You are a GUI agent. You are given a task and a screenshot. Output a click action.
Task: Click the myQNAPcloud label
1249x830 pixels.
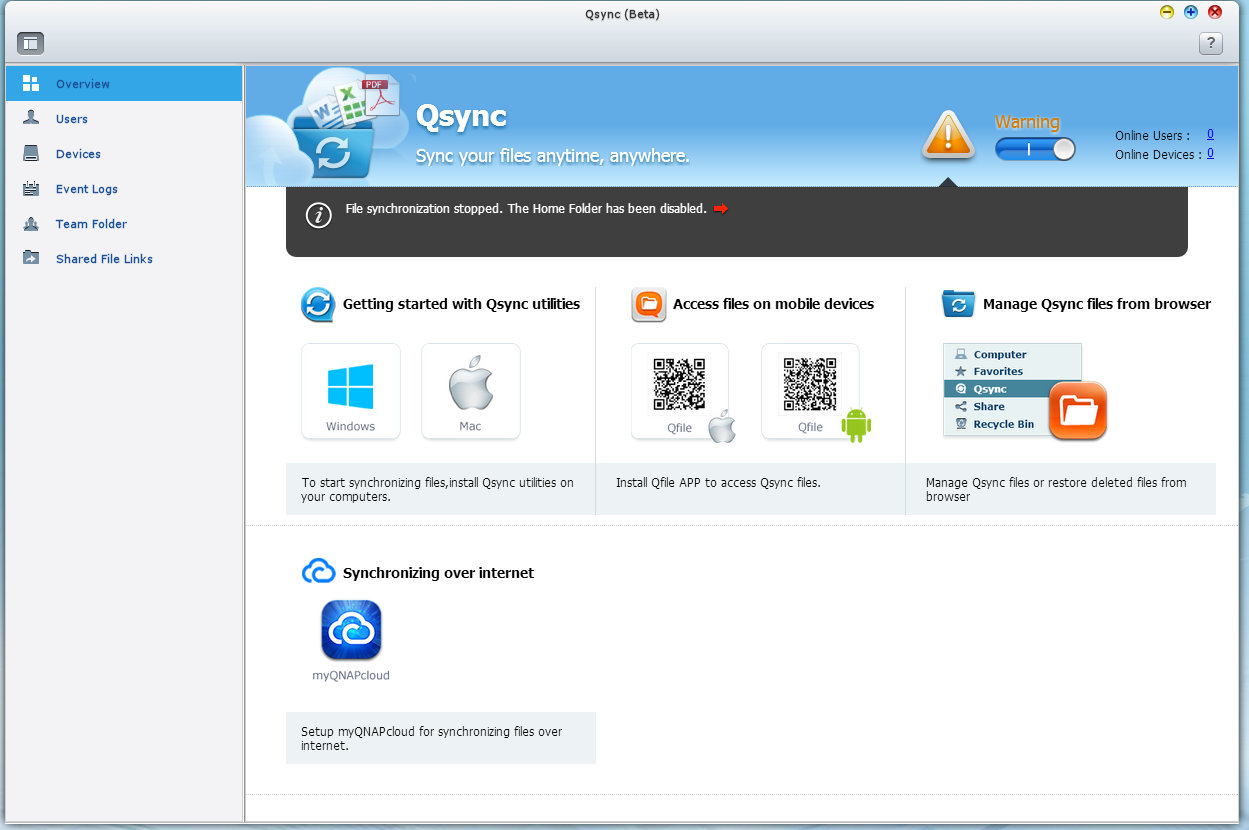coord(351,675)
